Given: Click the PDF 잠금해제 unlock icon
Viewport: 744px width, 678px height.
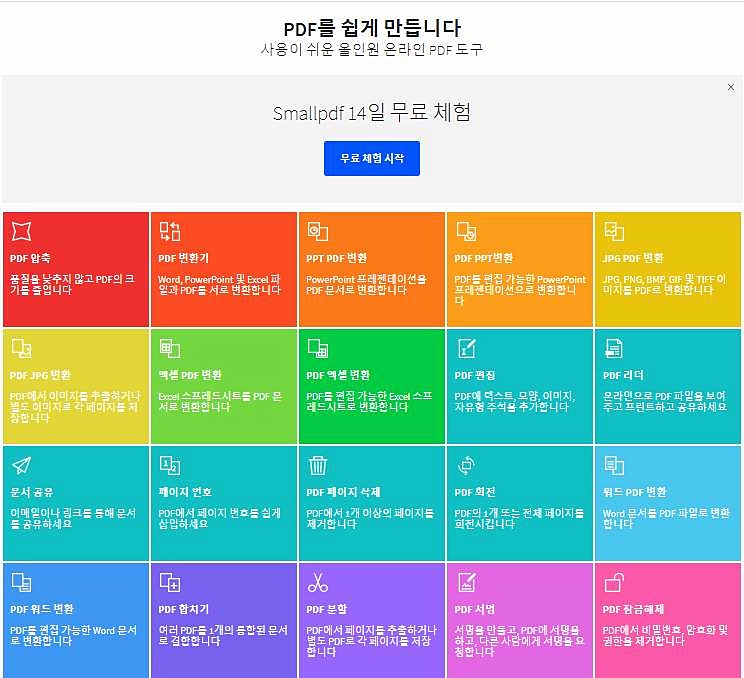Looking at the screenshot, I should tap(614, 582).
